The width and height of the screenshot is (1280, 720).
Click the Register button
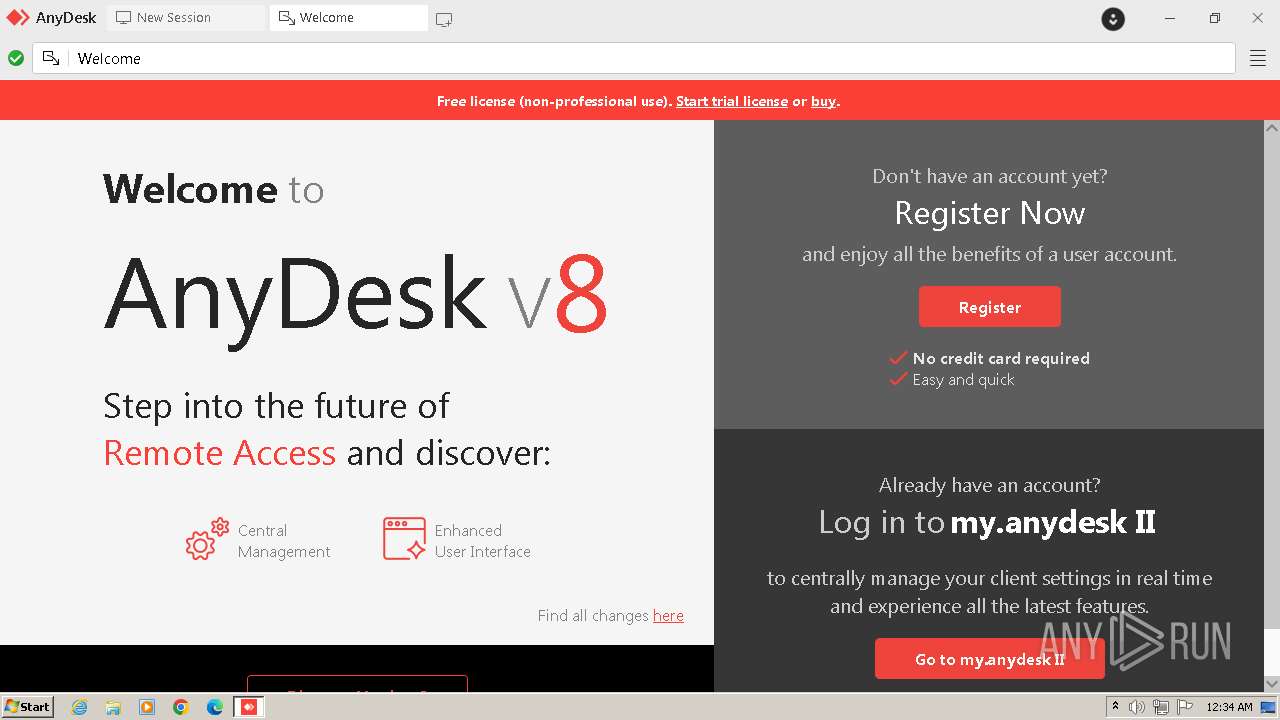tap(990, 307)
